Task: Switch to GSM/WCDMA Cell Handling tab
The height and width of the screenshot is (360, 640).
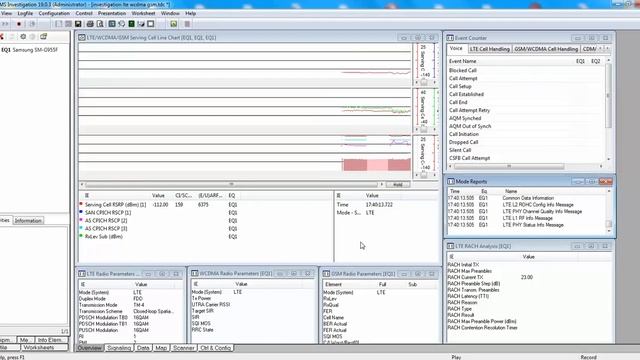Action: click(x=546, y=49)
